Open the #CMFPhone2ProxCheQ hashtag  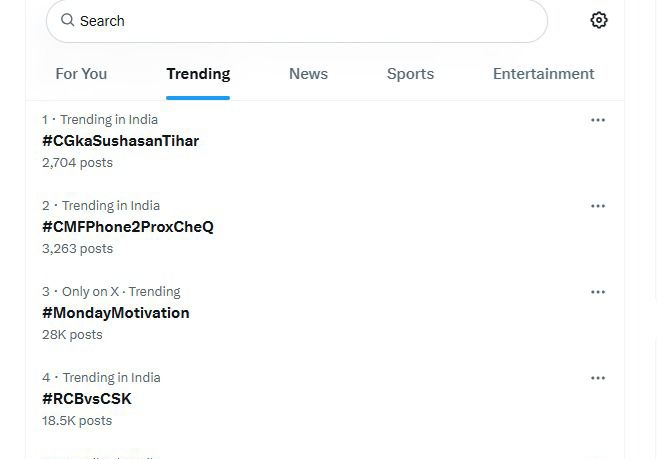(x=128, y=227)
